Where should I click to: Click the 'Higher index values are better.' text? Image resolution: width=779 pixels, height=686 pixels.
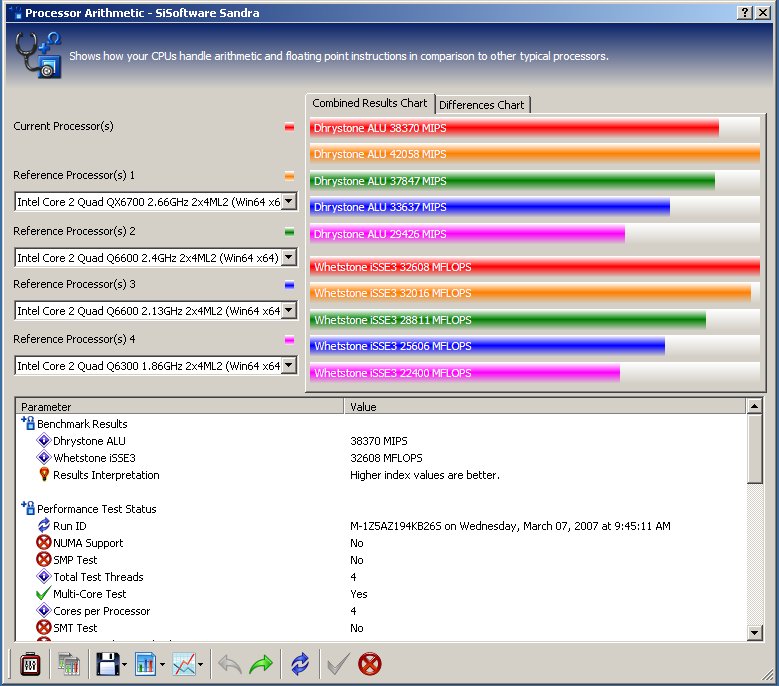coord(425,475)
